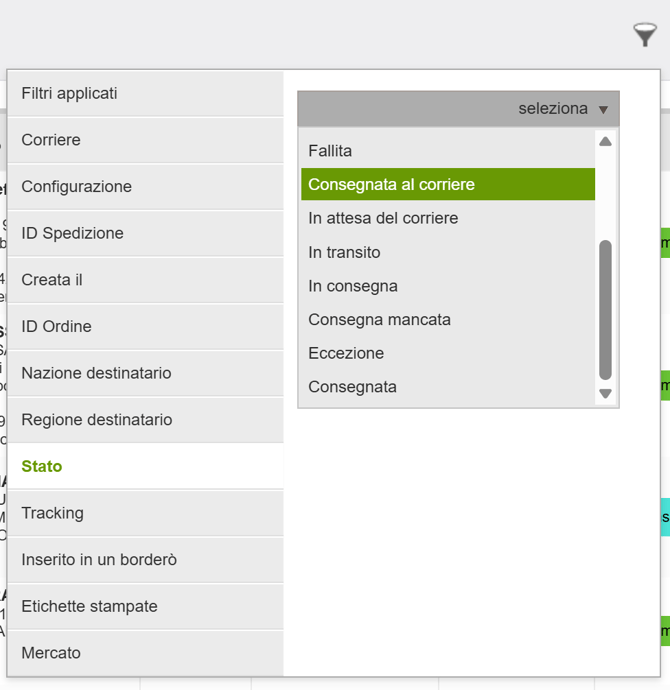
Task: Open the 'Mercato' filter category
Action: point(146,653)
